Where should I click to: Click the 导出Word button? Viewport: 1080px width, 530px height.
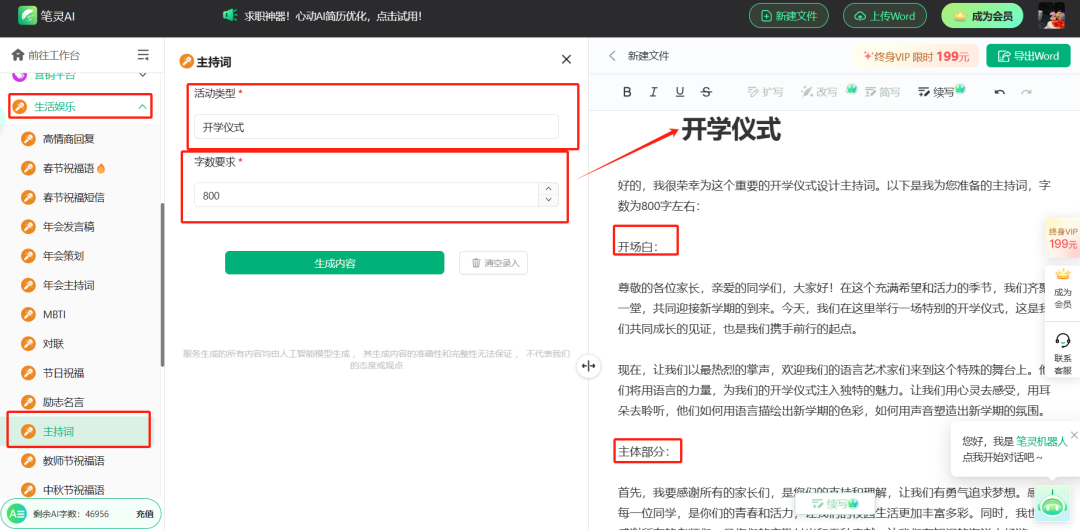pos(1028,56)
